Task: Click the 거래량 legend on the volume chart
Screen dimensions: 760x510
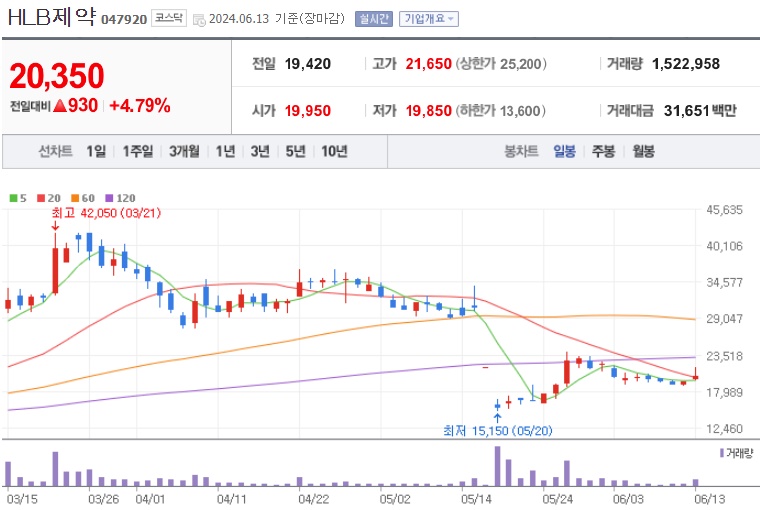Action: click(x=736, y=453)
